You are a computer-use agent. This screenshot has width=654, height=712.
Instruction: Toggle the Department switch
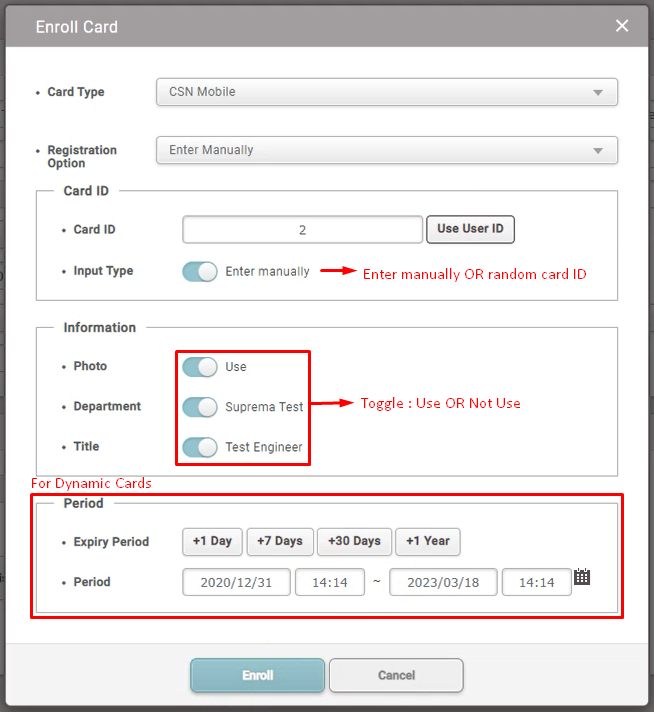point(200,407)
